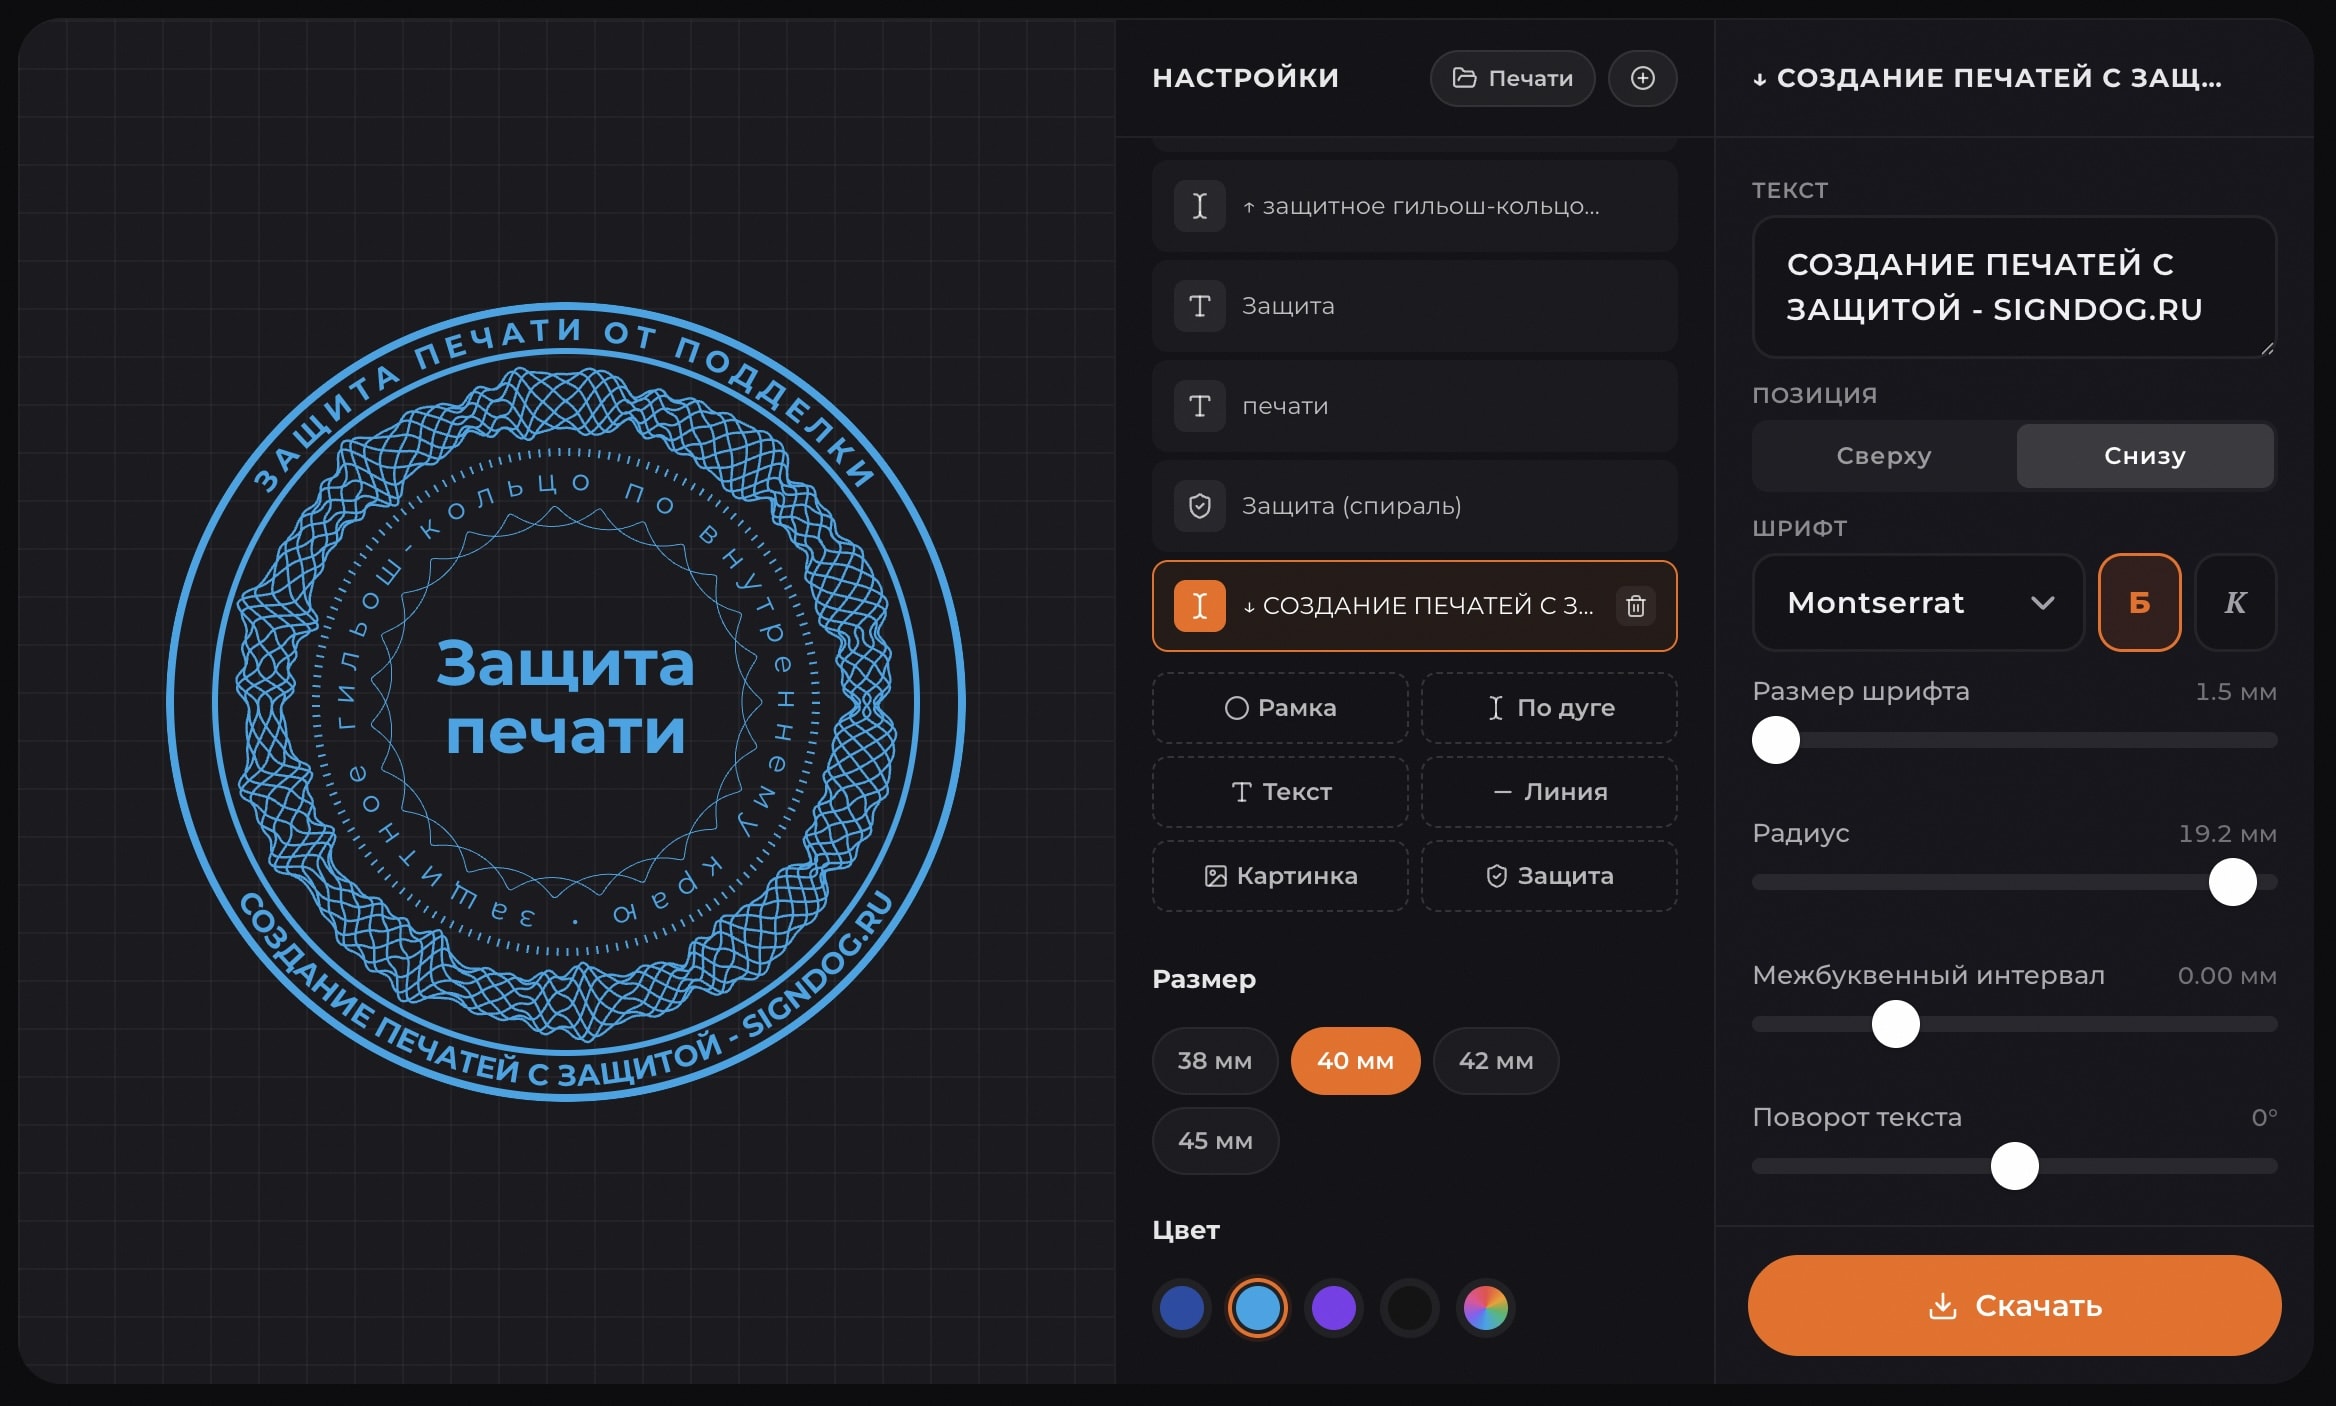The image size is (2336, 1406).
Task: Delete selected layer with trash icon
Action: (x=1636, y=606)
